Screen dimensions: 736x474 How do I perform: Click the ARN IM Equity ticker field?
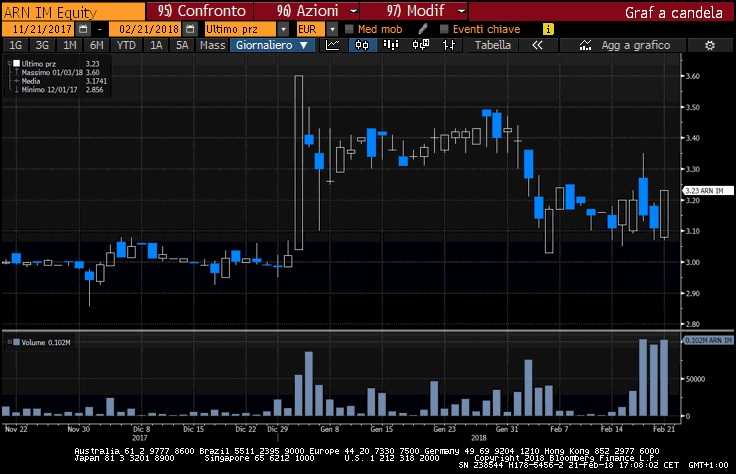pyautogui.click(x=74, y=11)
